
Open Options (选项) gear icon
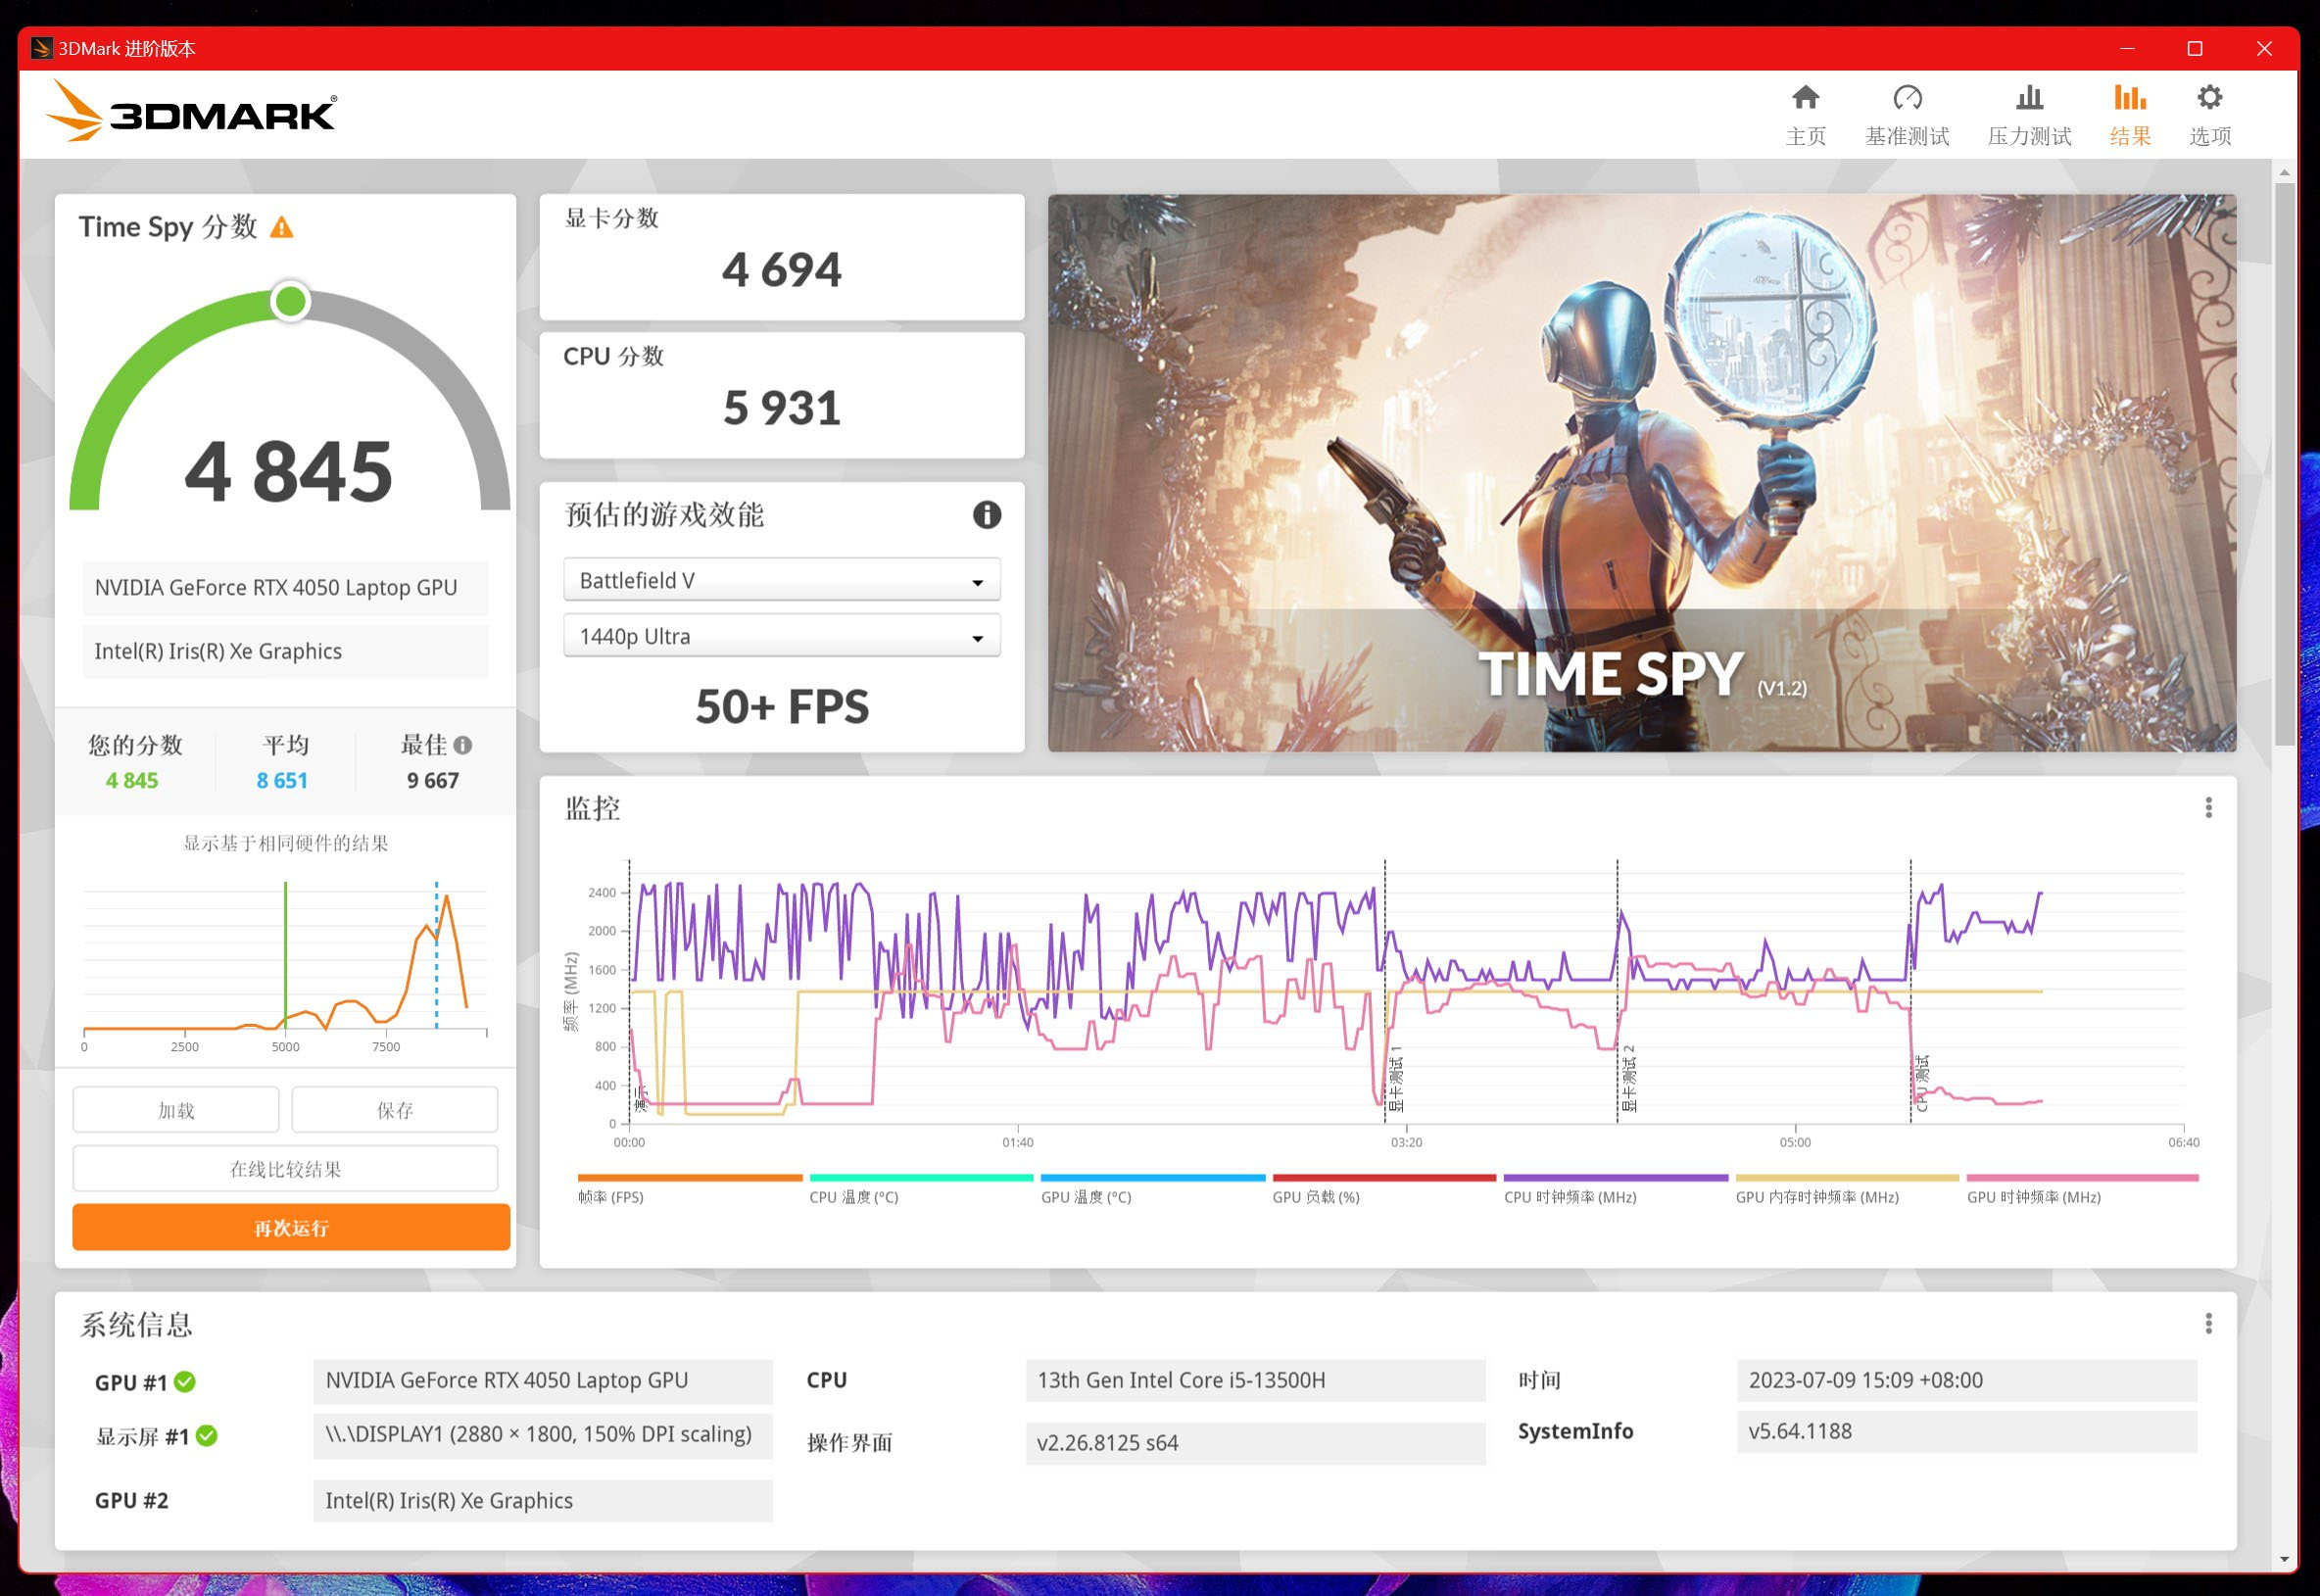[2209, 98]
